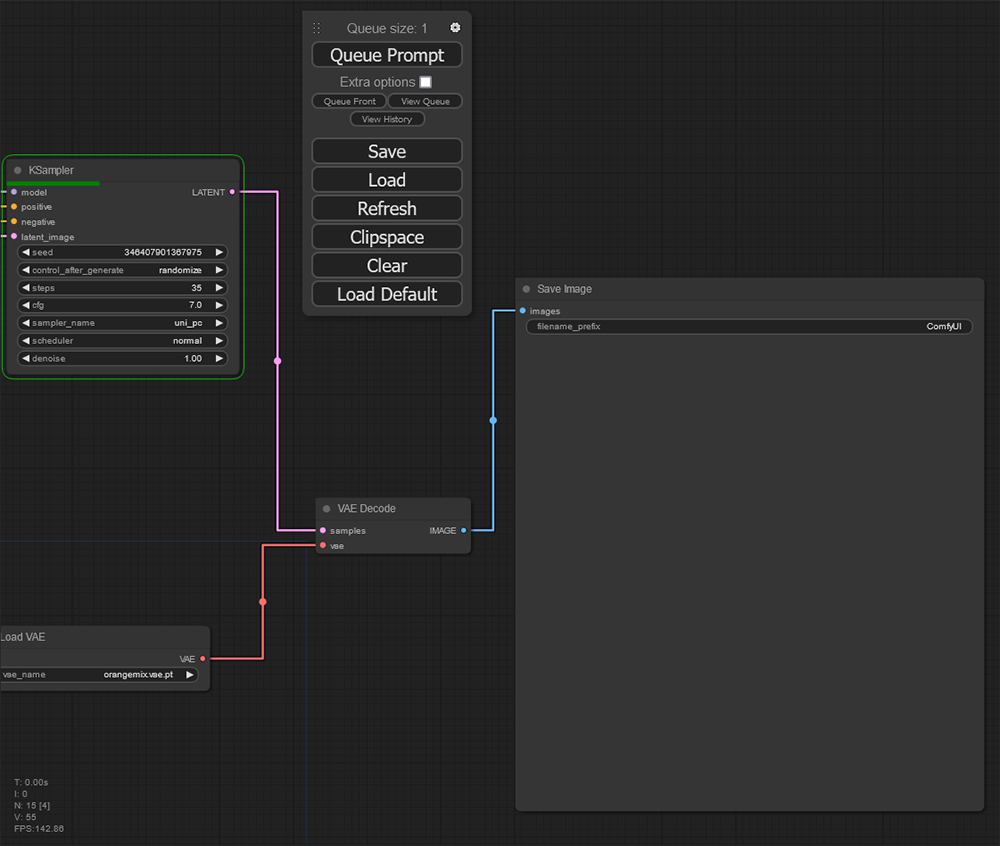Image resolution: width=1000 pixels, height=846 pixels.
Task: Click the VAE Decode IMAGE output connector
Action: coord(463,531)
